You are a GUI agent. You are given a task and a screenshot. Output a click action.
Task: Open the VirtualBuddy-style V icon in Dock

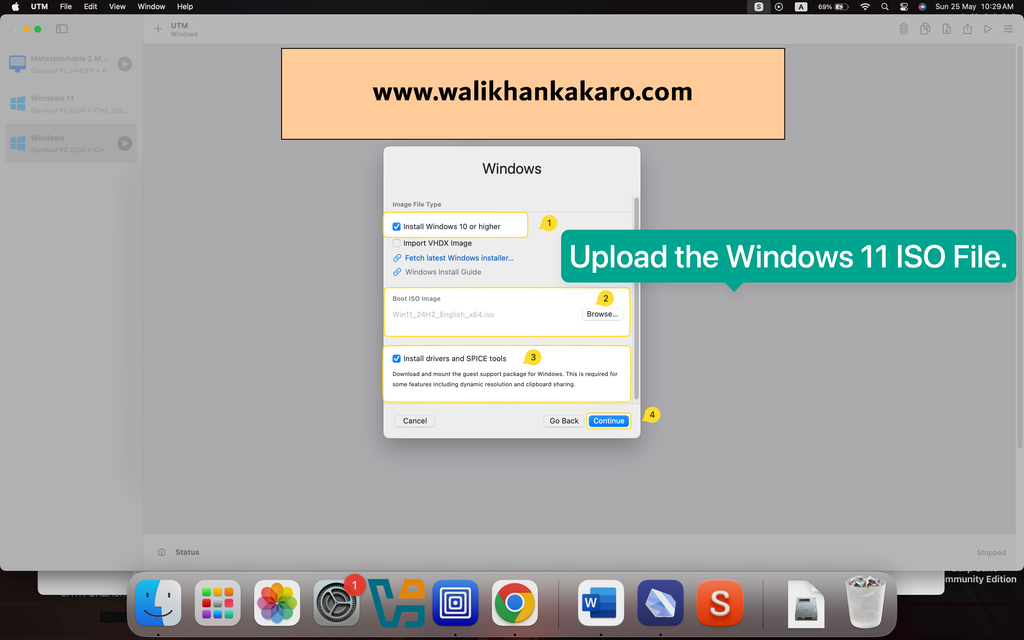point(396,603)
